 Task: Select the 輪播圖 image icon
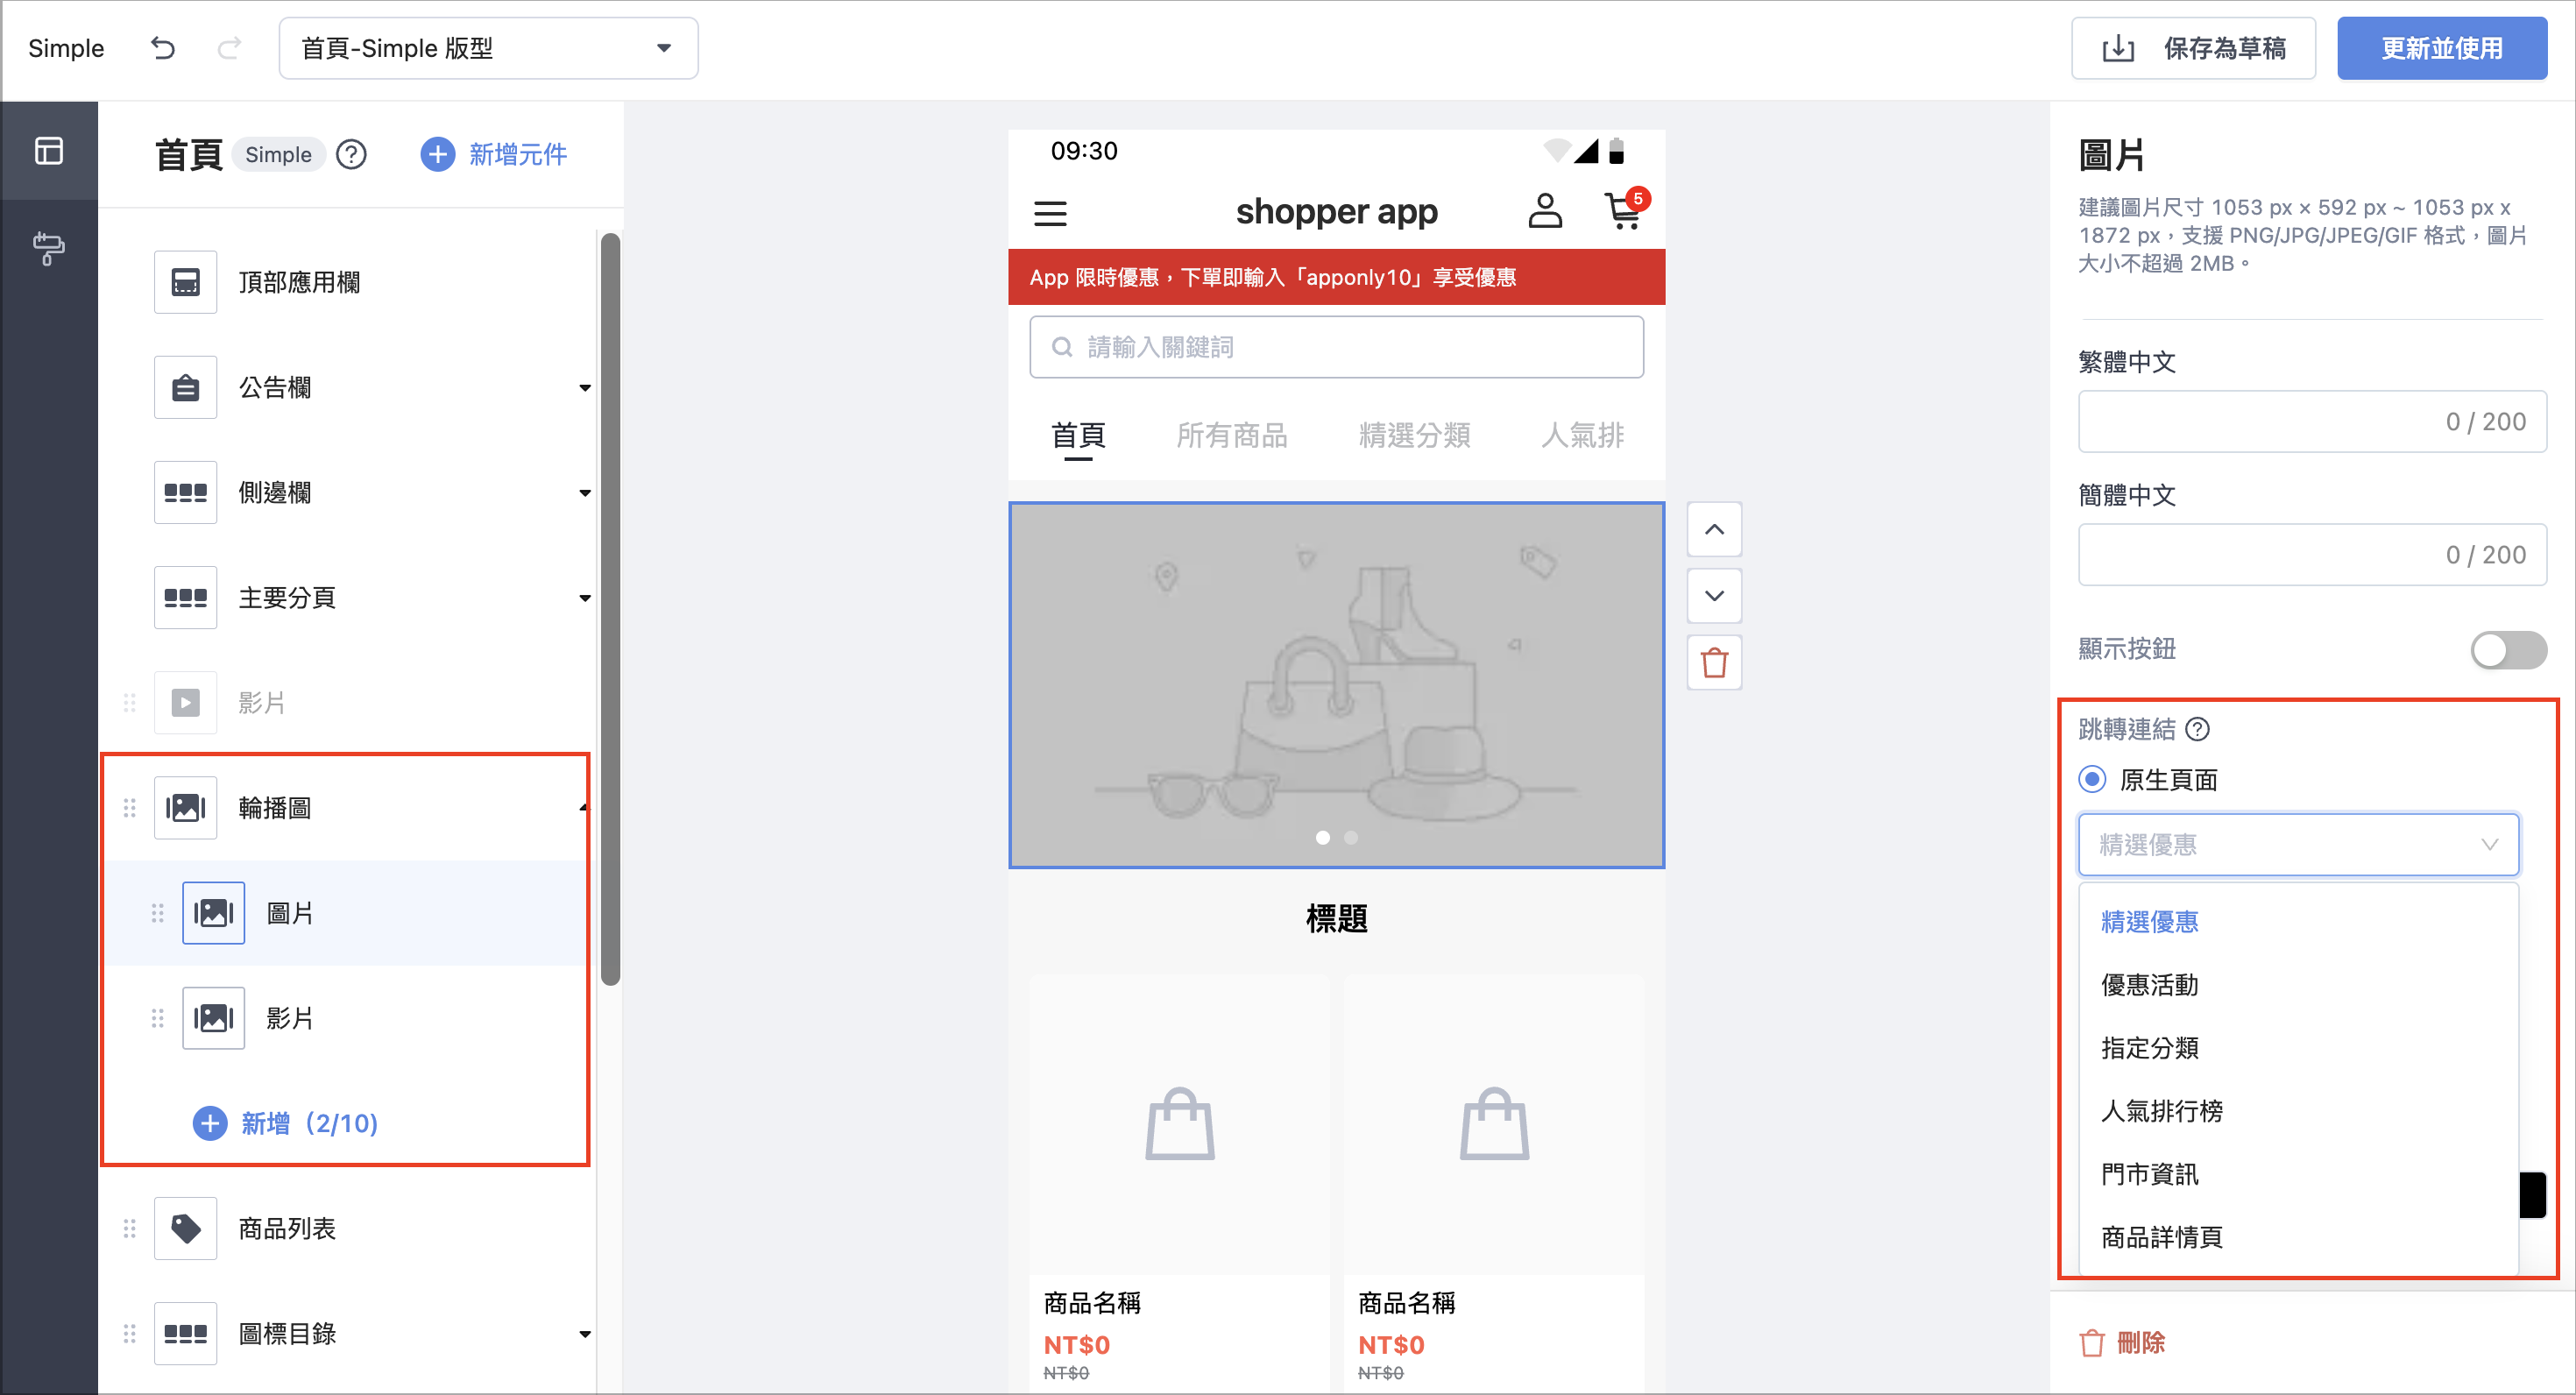(x=186, y=807)
